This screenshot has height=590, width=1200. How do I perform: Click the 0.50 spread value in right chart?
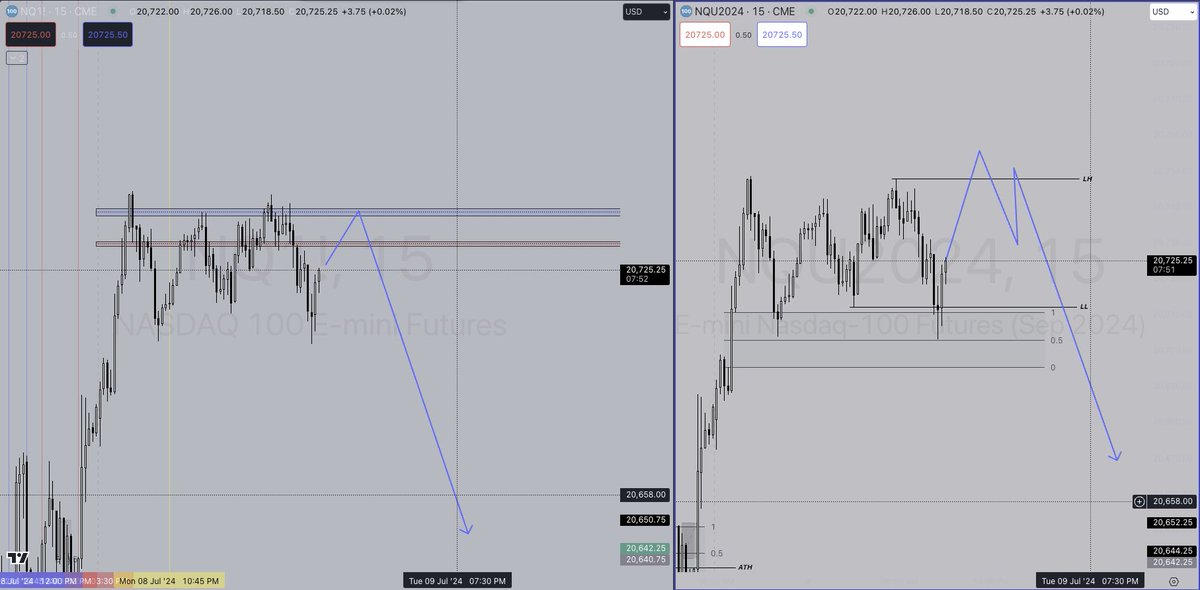pyautogui.click(x=742, y=34)
